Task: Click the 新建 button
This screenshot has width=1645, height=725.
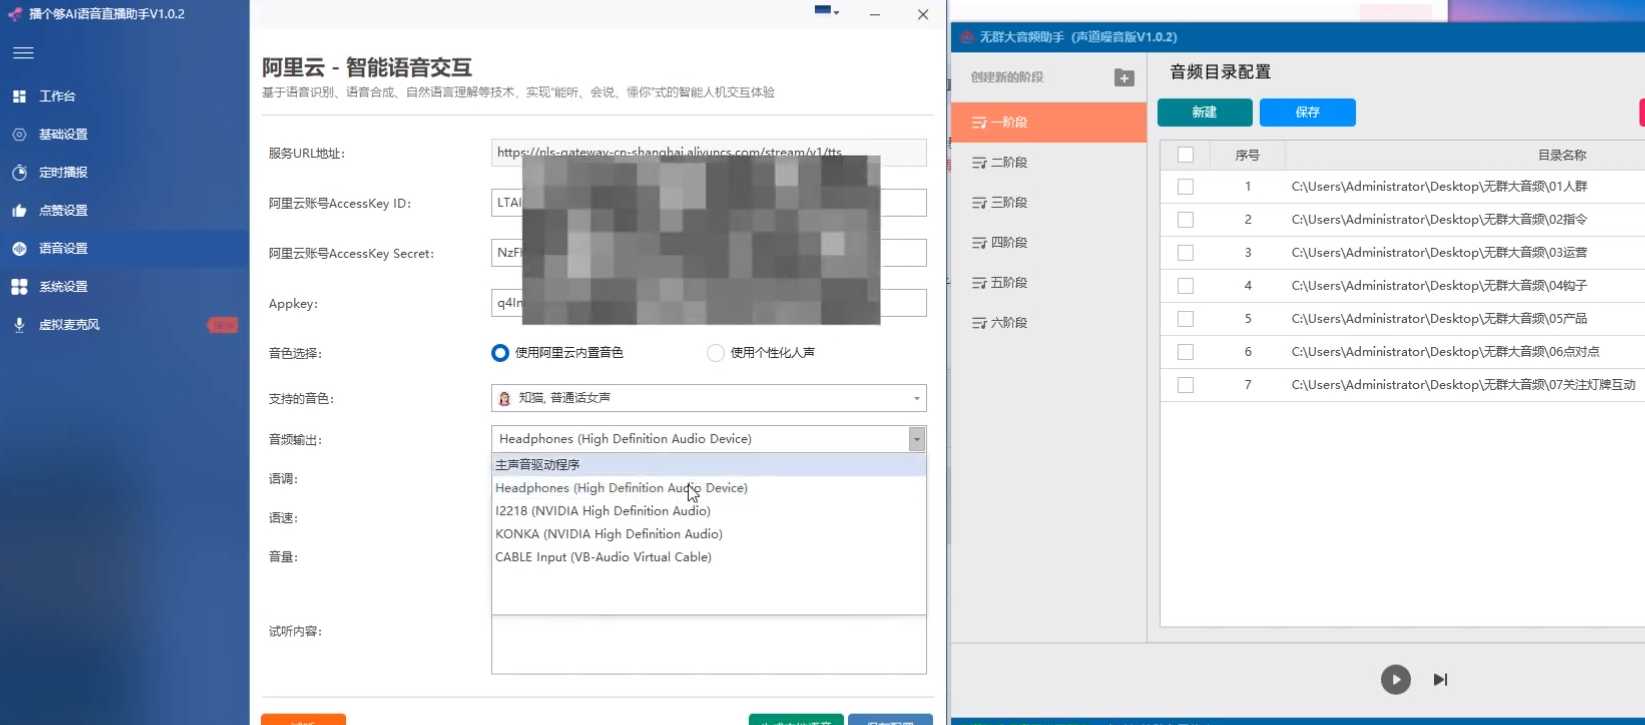Action: point(1204,112)
